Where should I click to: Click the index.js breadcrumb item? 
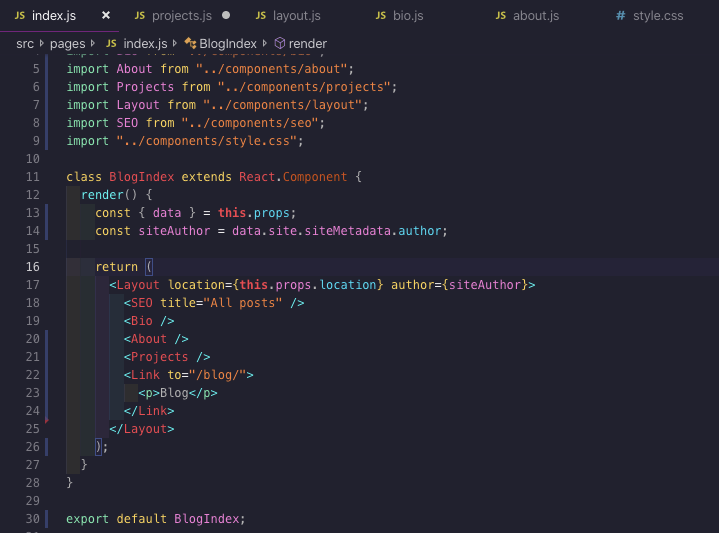(x=145, y=44)
